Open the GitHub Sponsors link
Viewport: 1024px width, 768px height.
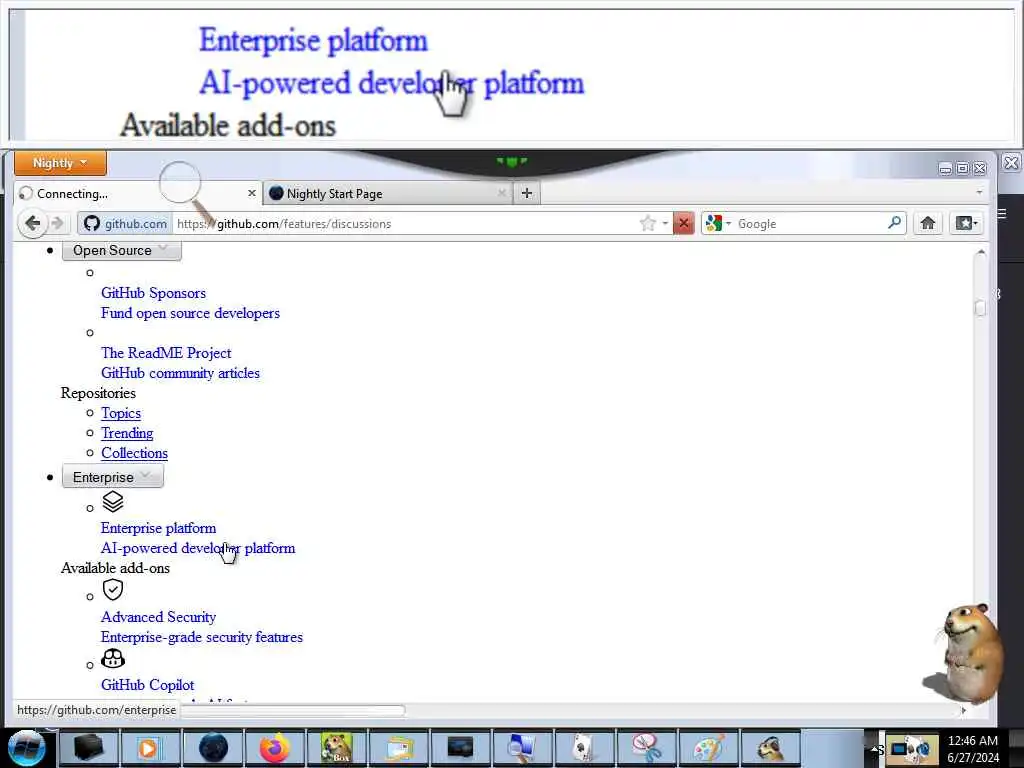tap(153, 293)
